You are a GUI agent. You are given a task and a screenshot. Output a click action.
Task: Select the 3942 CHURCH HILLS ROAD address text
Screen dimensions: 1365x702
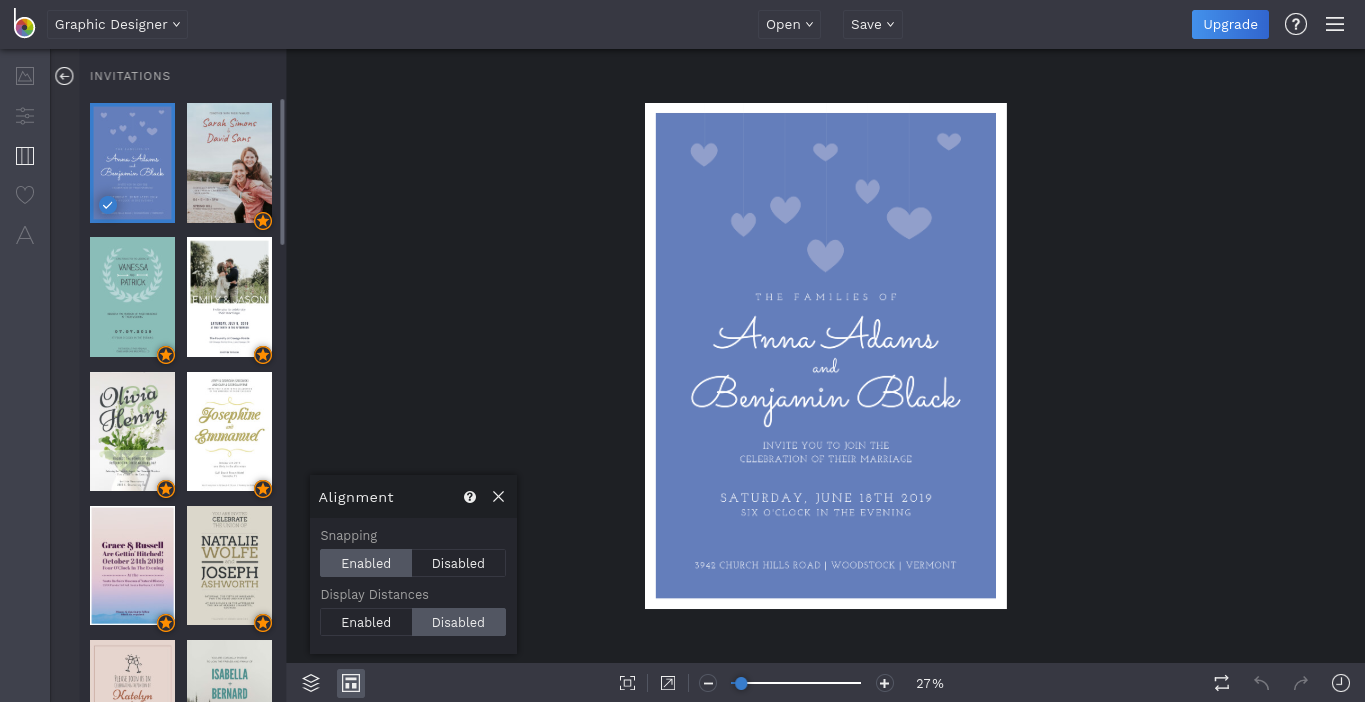826,565
